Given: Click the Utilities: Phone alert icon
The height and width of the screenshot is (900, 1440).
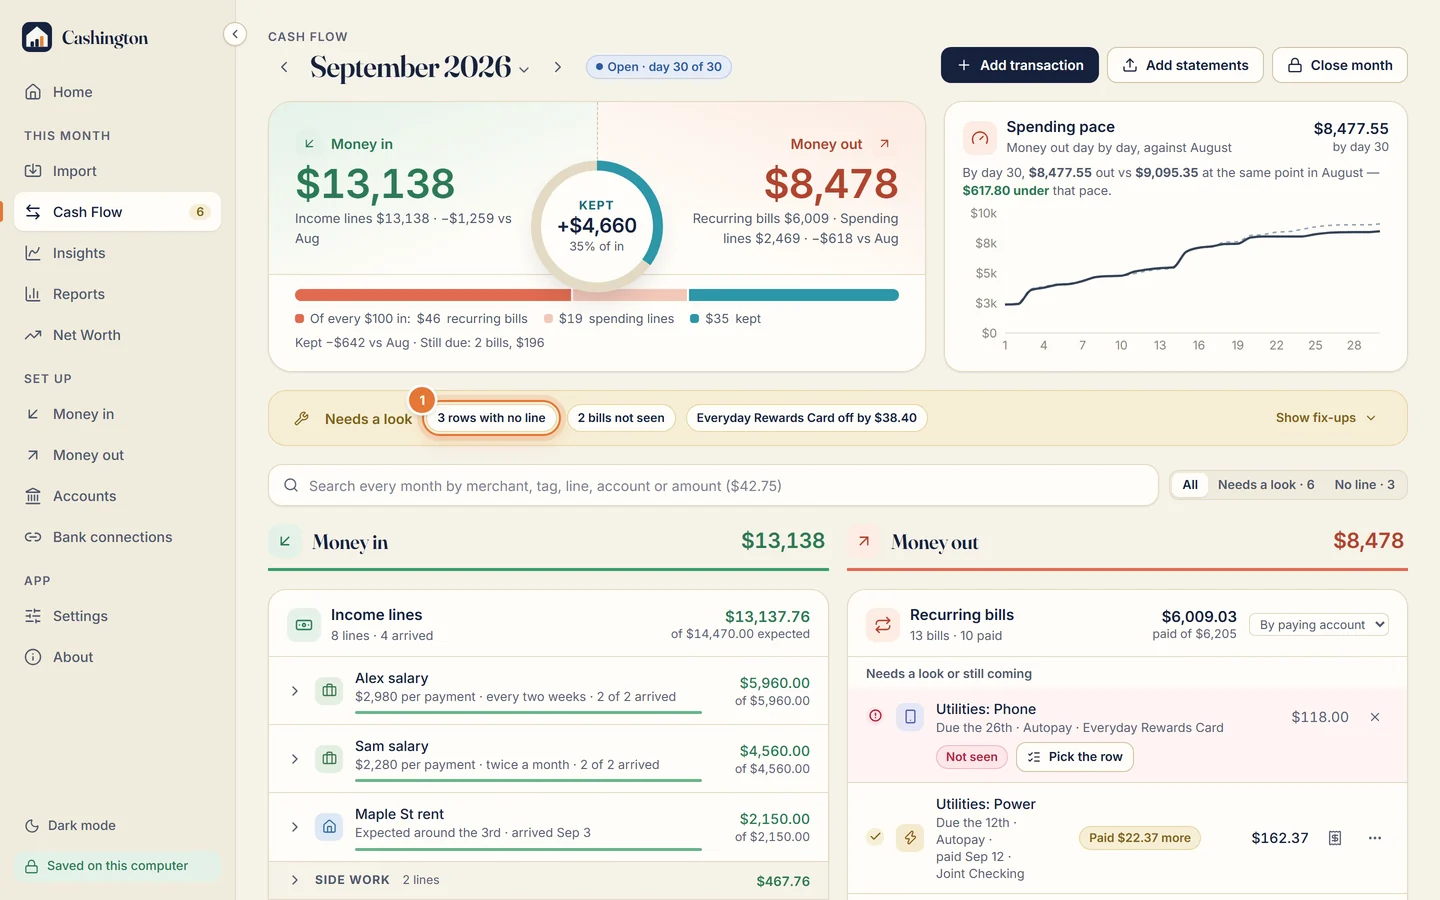Looking at the screenshot, I should pos(875,716).
